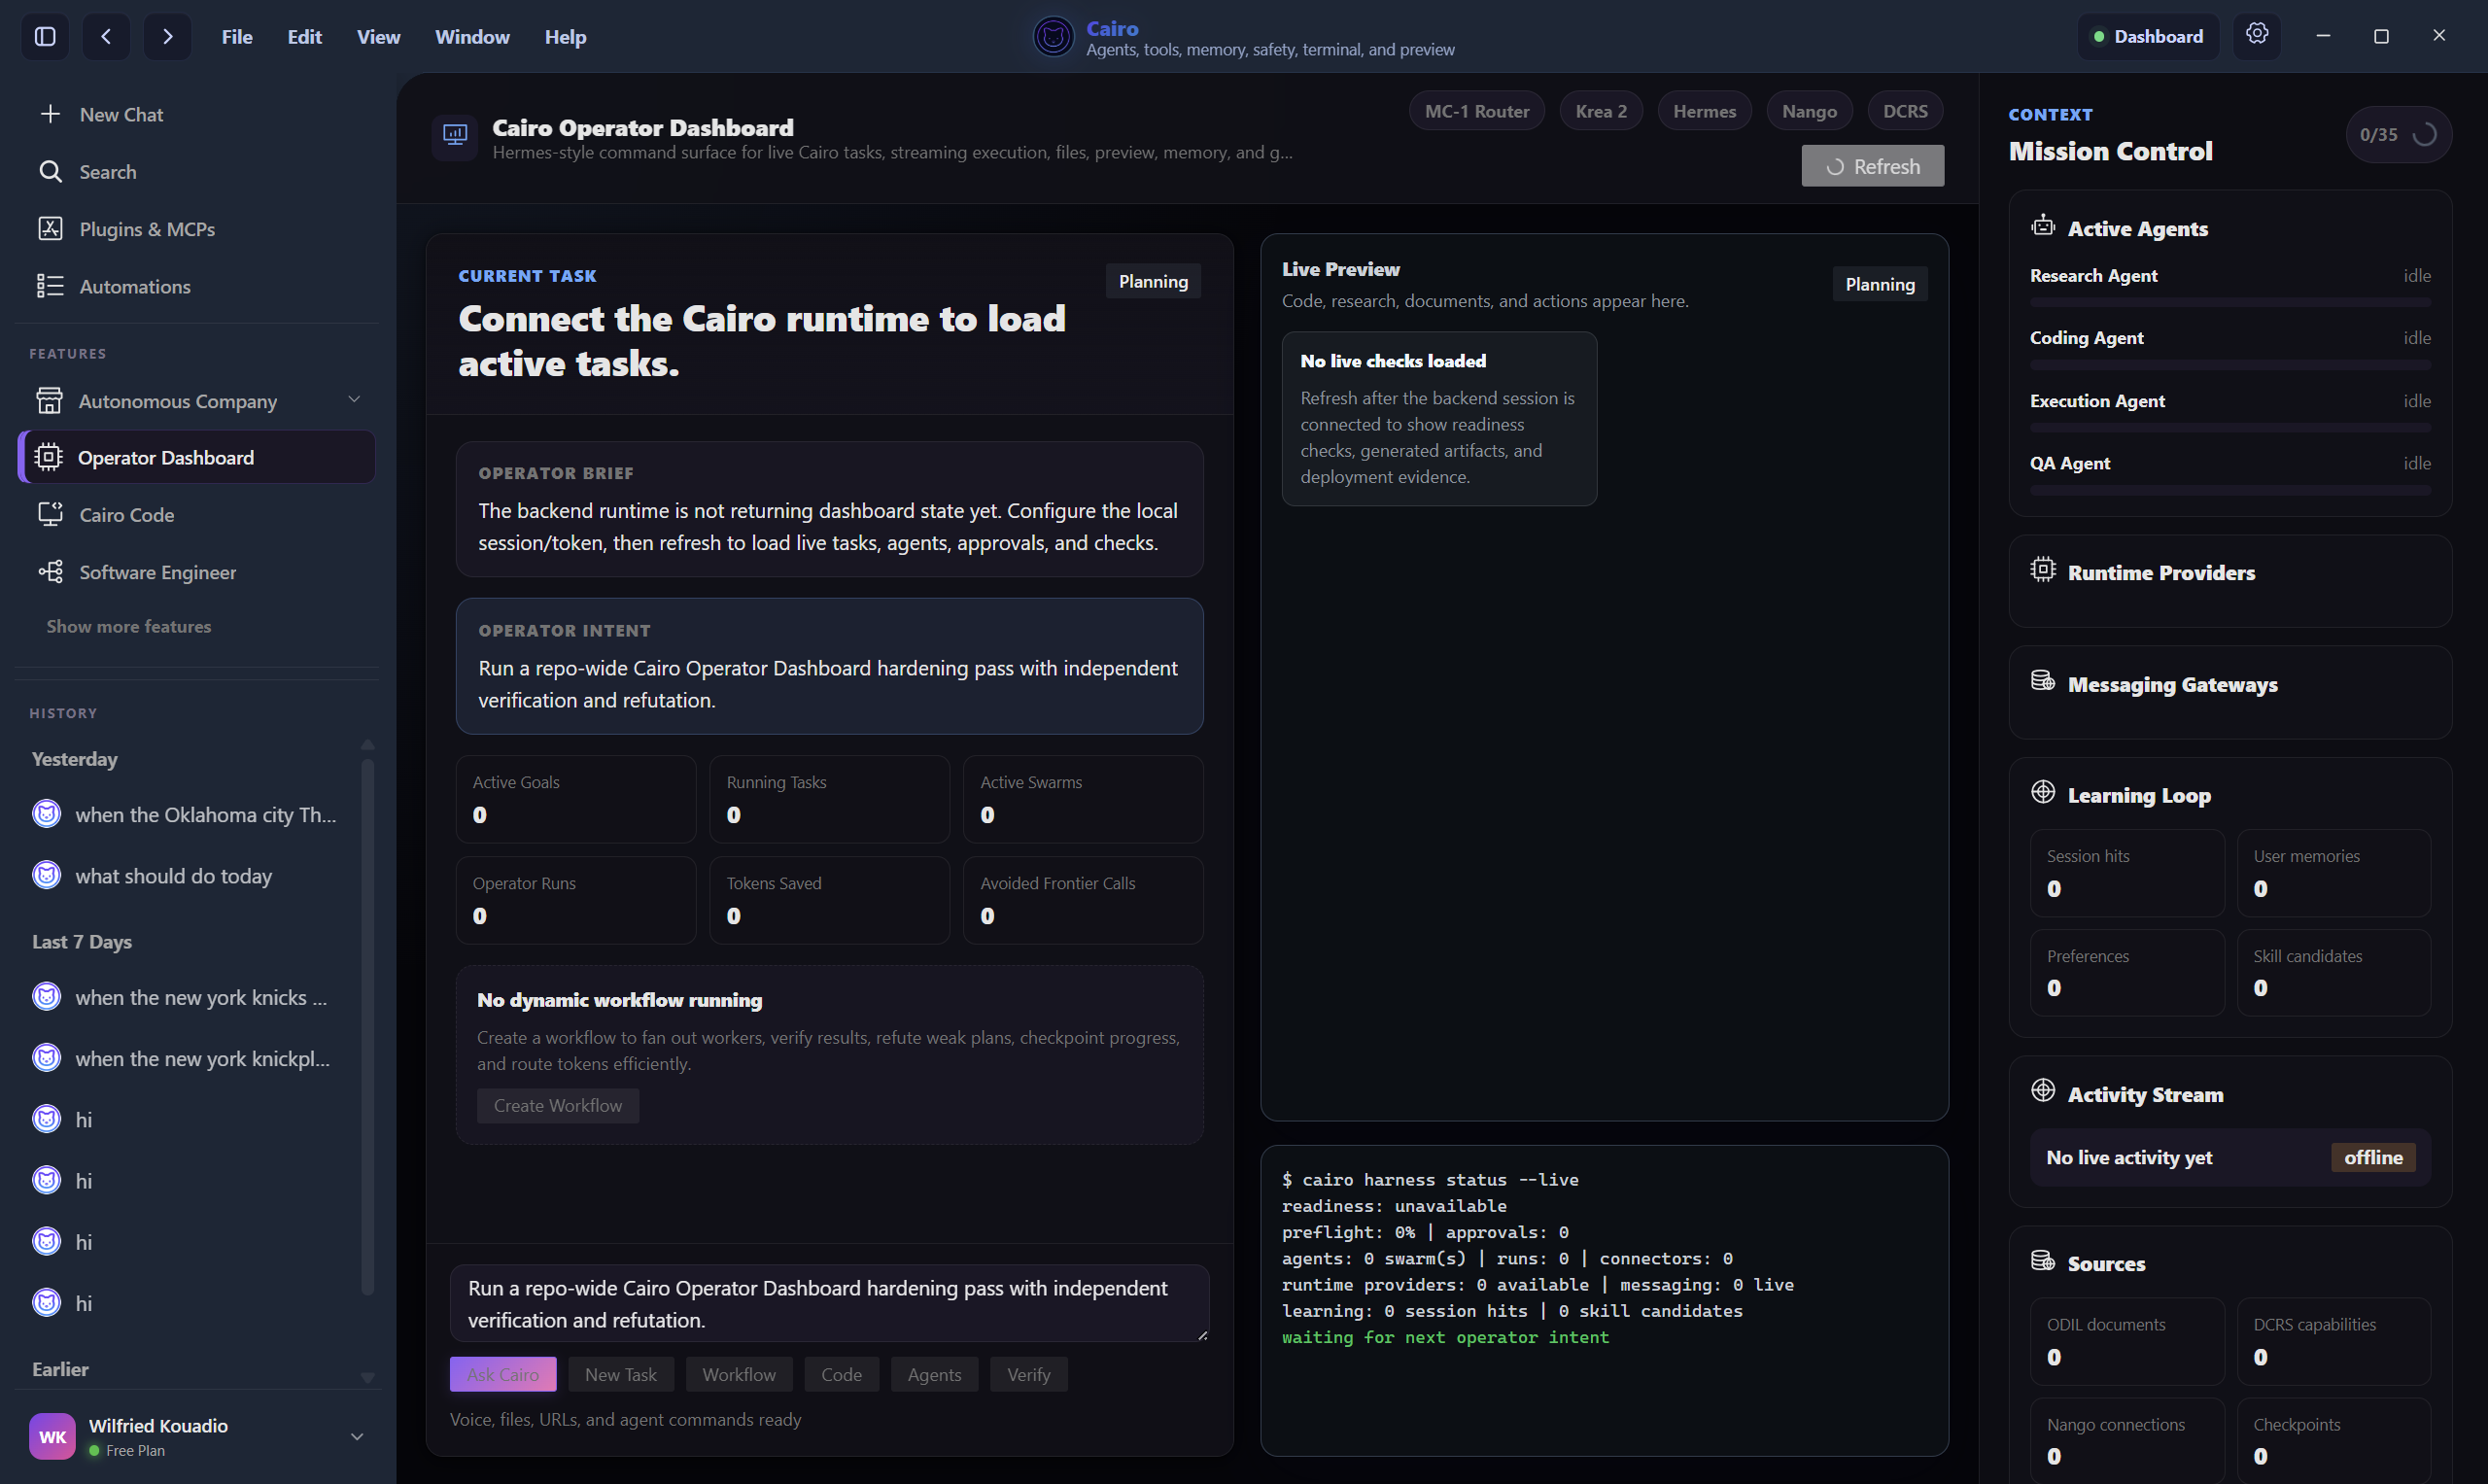Click the operator intent text input

(x=829, y=1303)
